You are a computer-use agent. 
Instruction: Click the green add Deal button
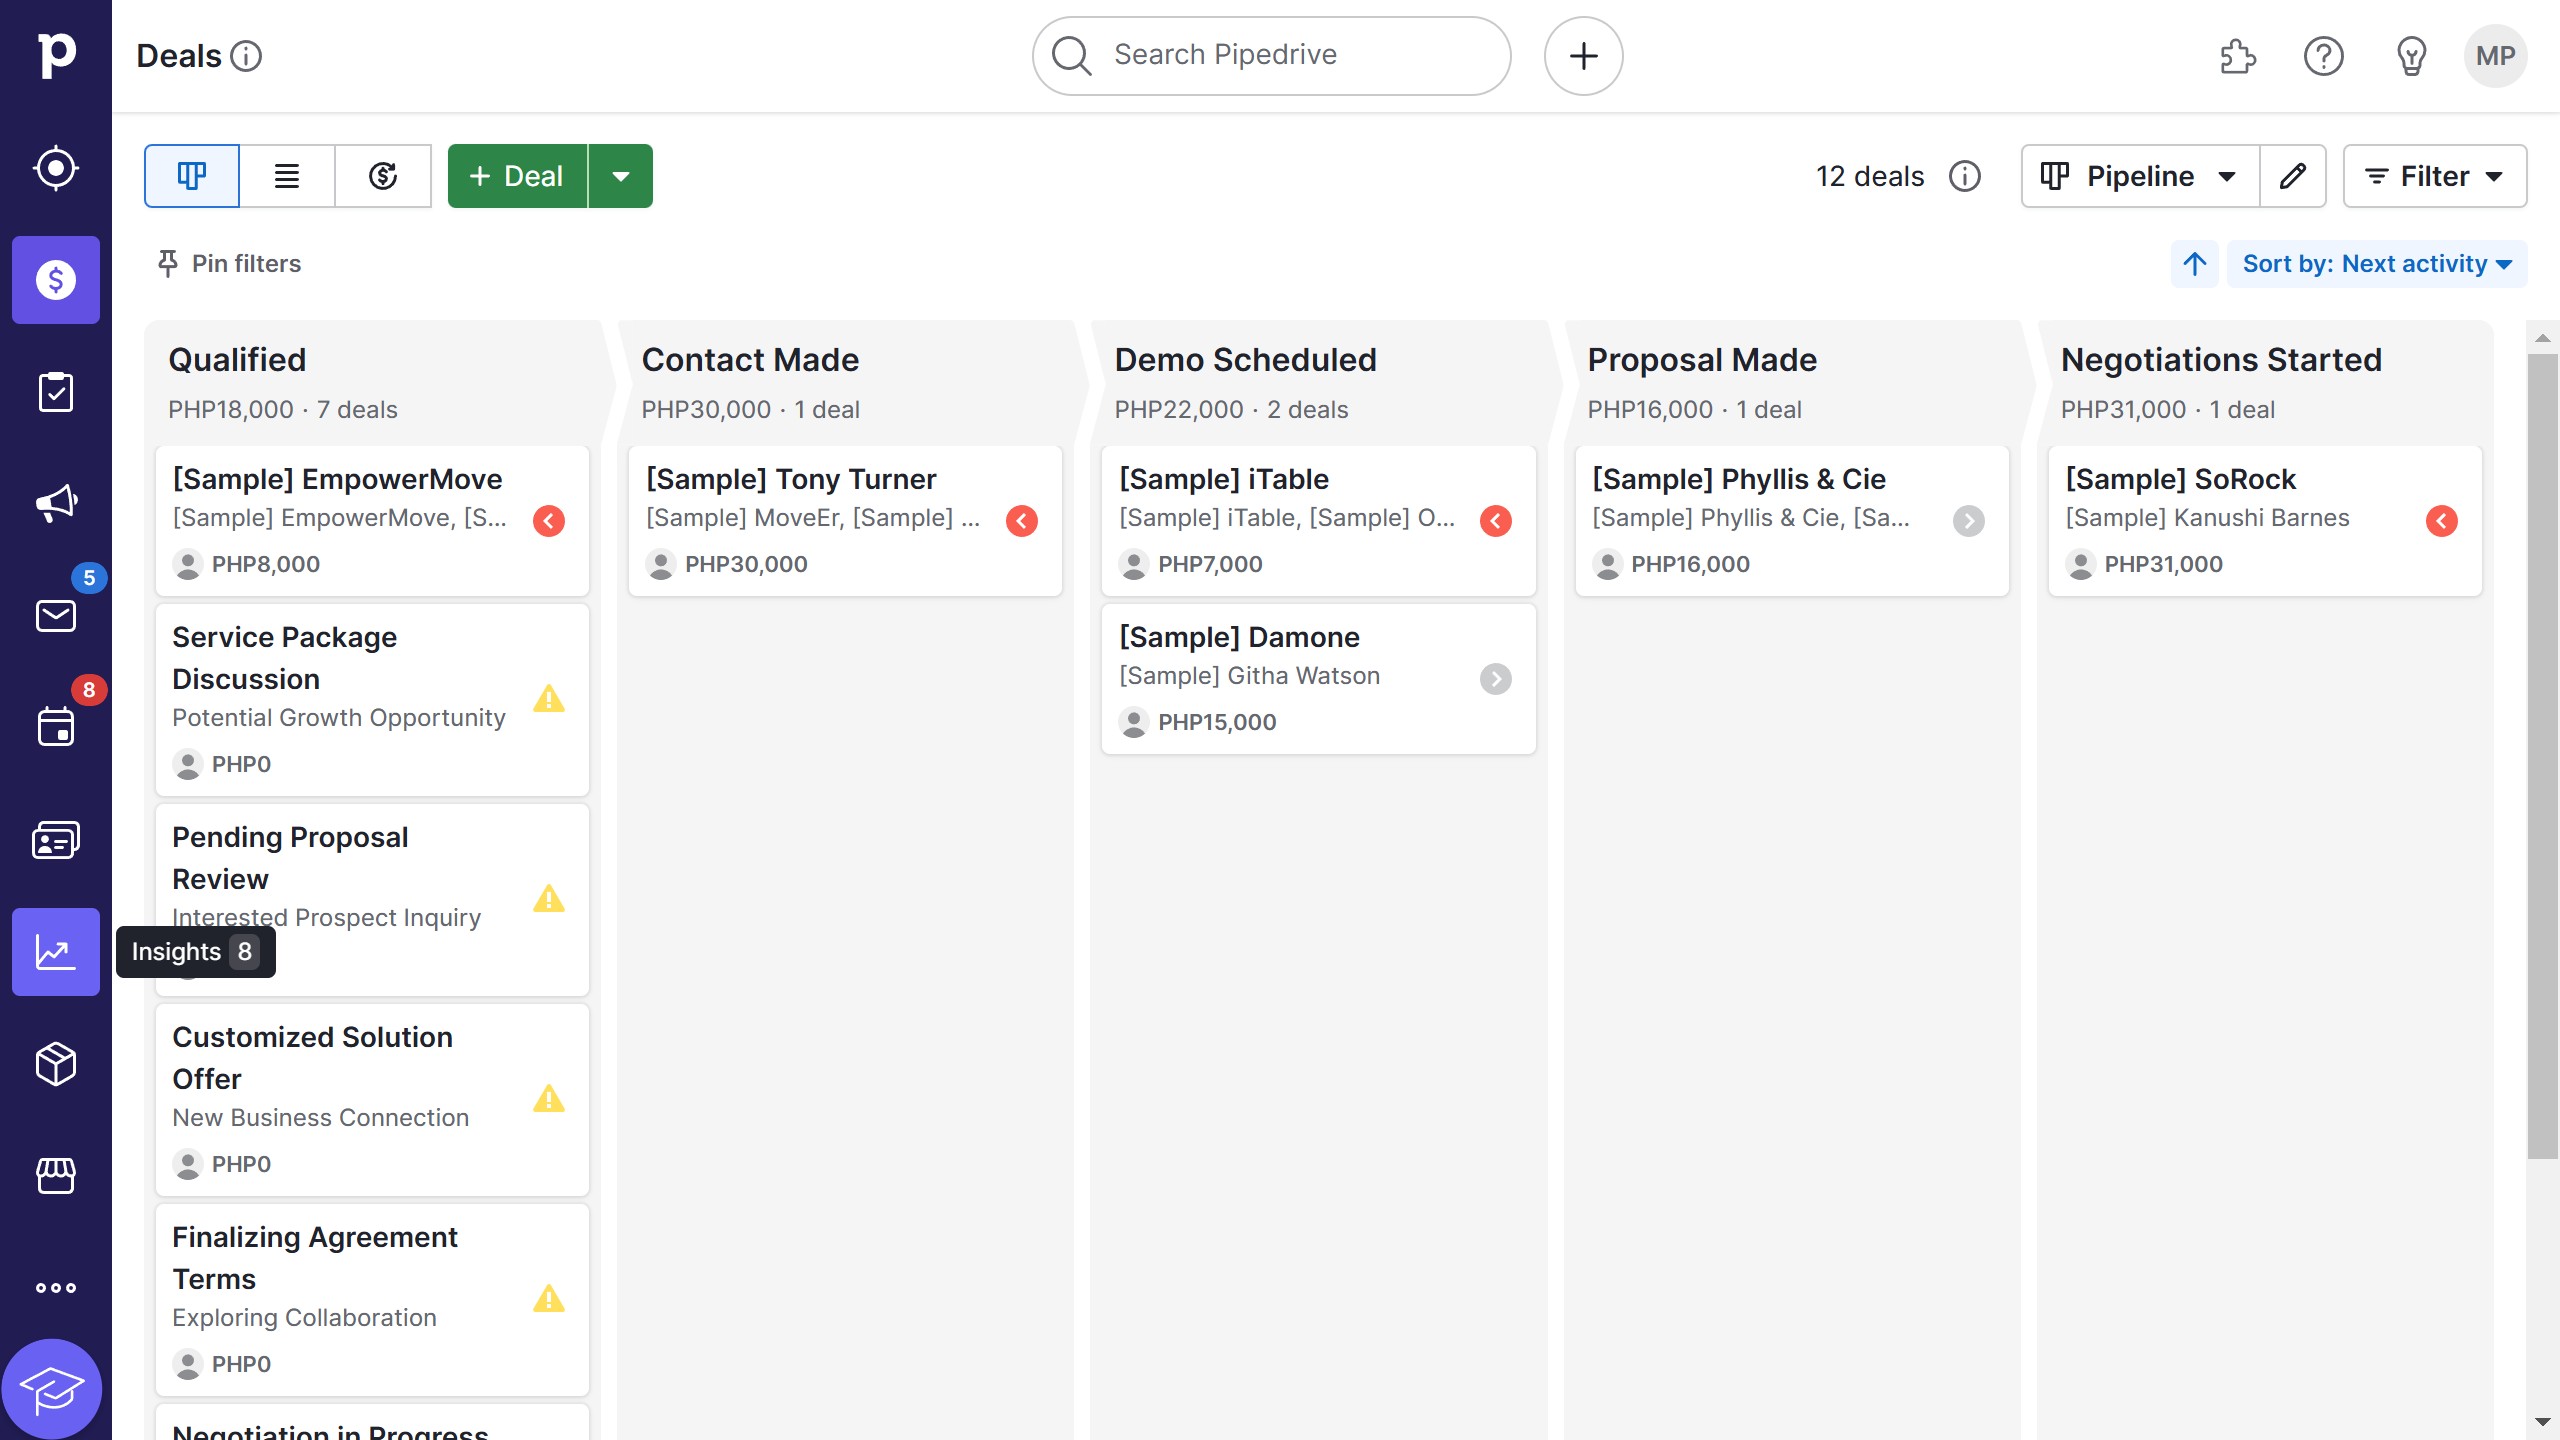pyautogui.click(x=517, y=176)
